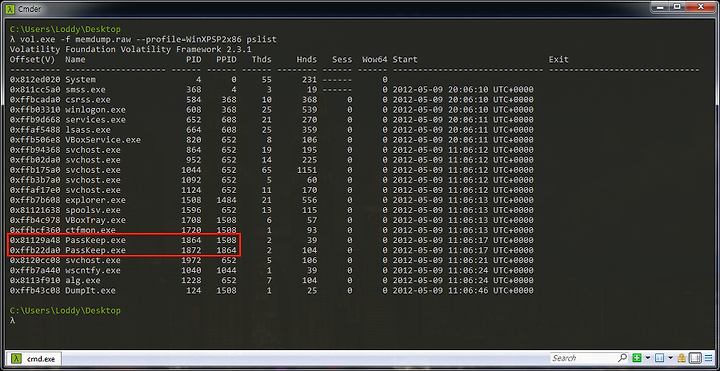Click the empty lambda prompt line
Image resolution: width=720 pixels, height=371 pixels.
pos(12,320)
